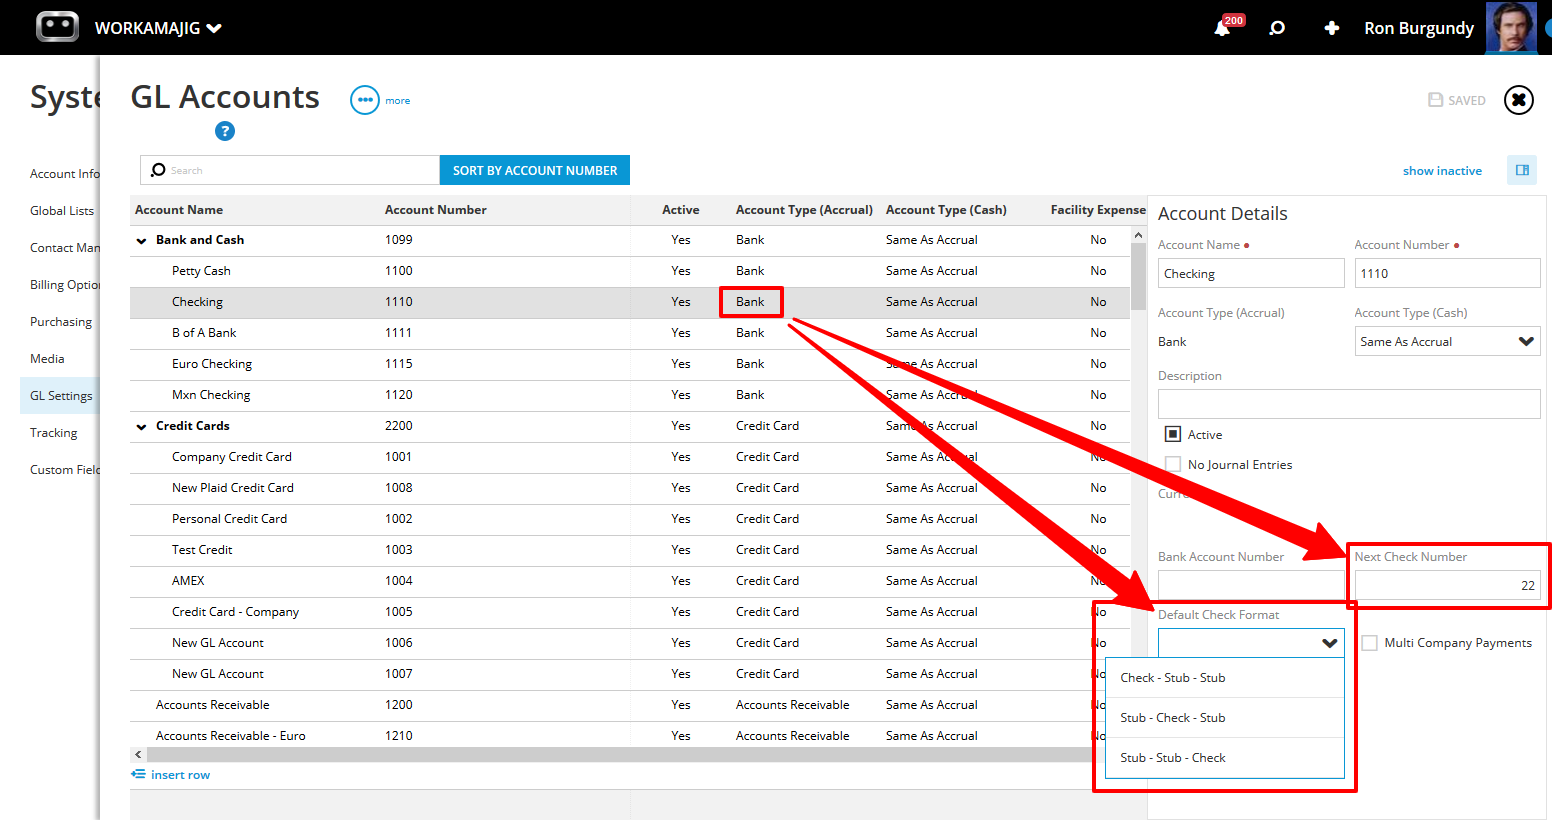Image resolution: width=1552 pixels, height=820 pixels.
Task: Click the Saved disk icon
Action: tap(1436, 100)
